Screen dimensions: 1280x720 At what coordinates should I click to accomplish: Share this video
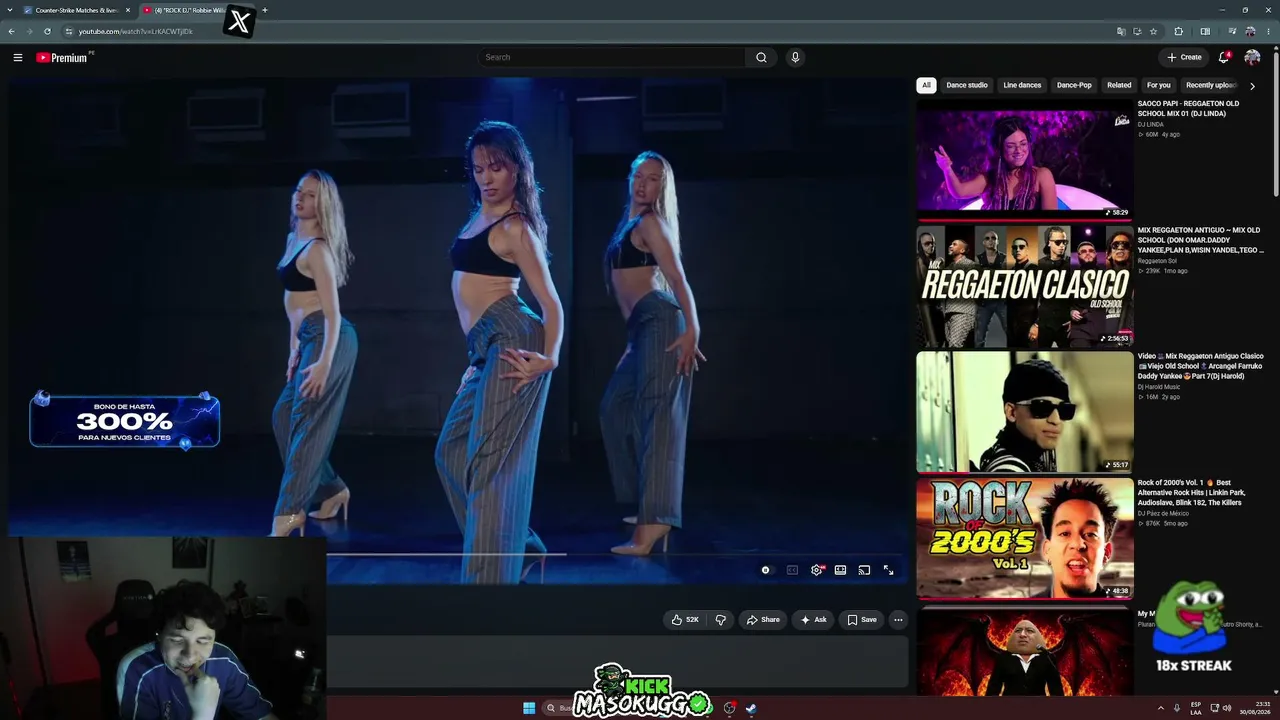point(763,620)
